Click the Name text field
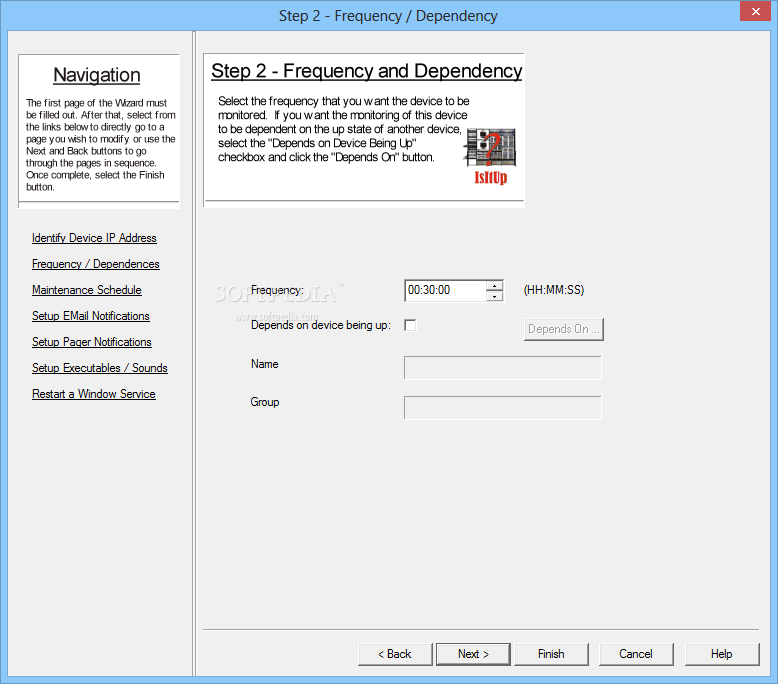This screenshot has width=778, height=684. point(503,368)
